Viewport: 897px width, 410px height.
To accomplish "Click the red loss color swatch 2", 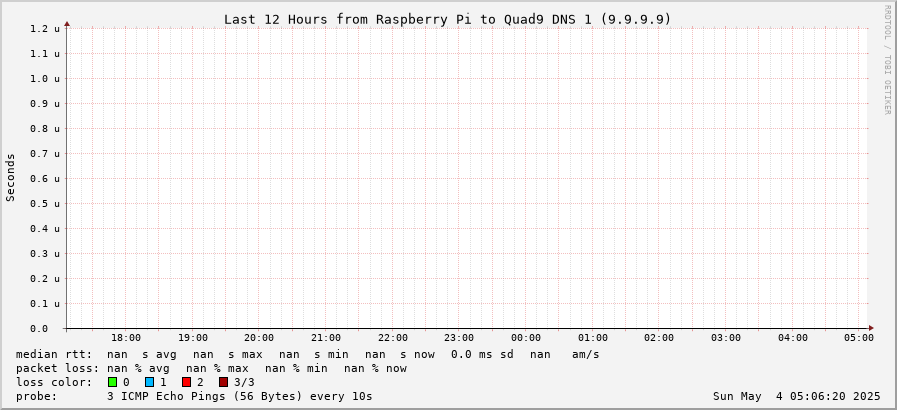I will point(186,382).
